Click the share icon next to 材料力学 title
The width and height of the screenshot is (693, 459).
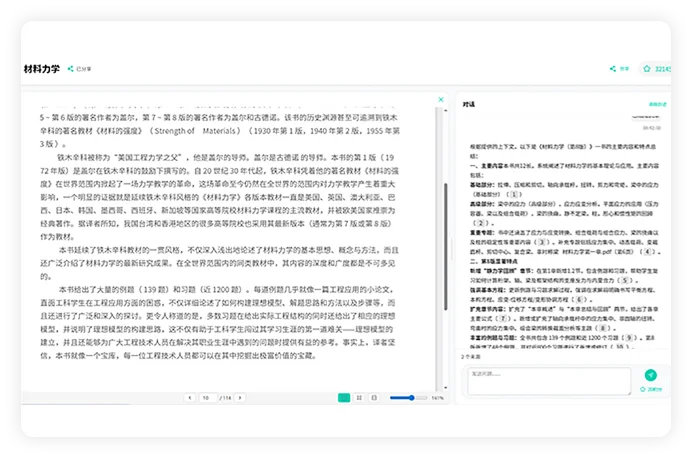pos(70,68)
